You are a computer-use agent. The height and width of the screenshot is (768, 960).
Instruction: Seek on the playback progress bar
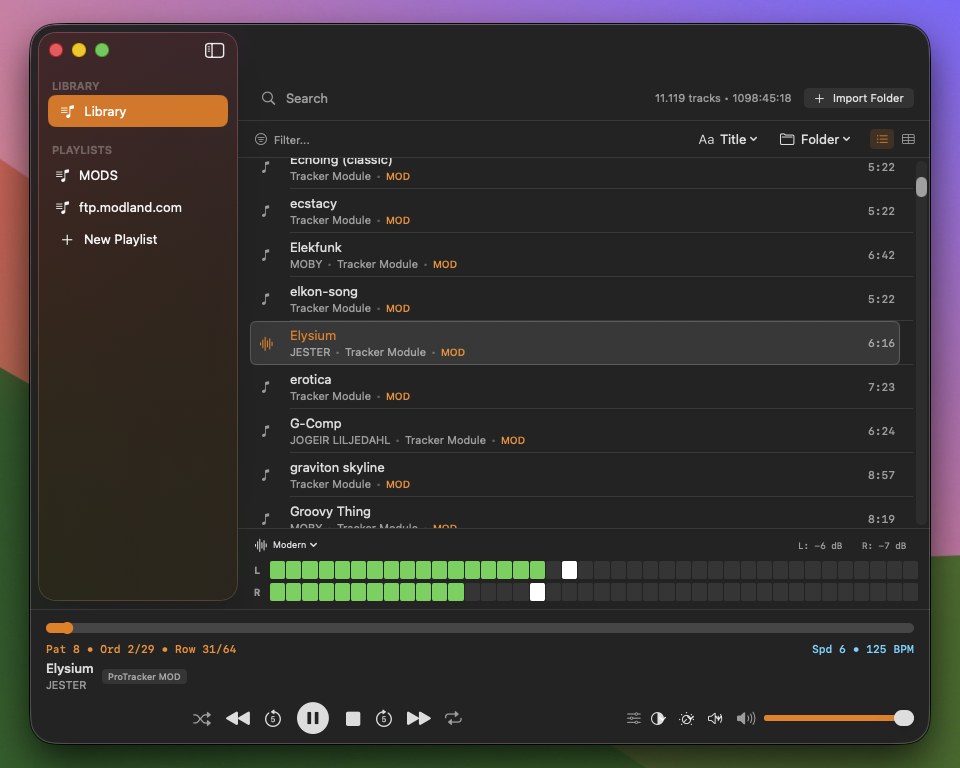(x=480, y=628)
